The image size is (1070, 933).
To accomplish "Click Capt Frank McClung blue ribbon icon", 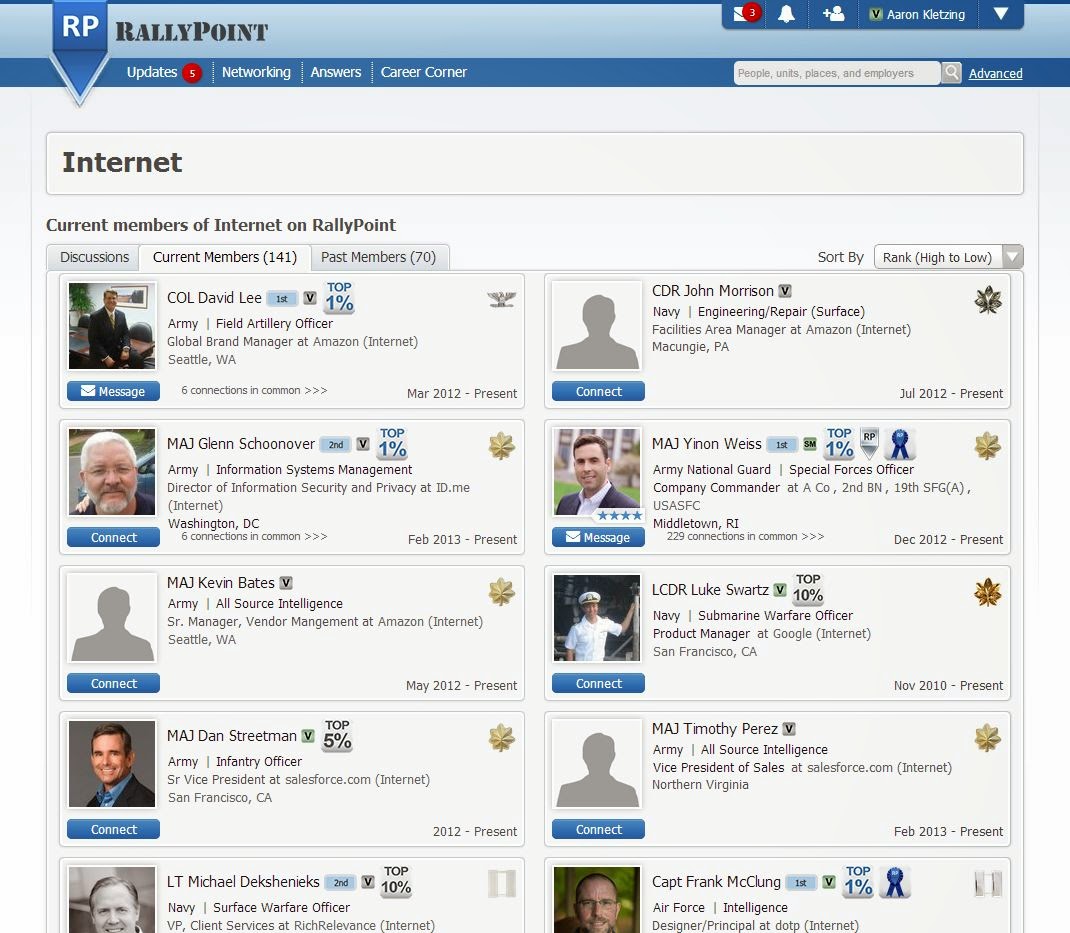I will 895,882.
